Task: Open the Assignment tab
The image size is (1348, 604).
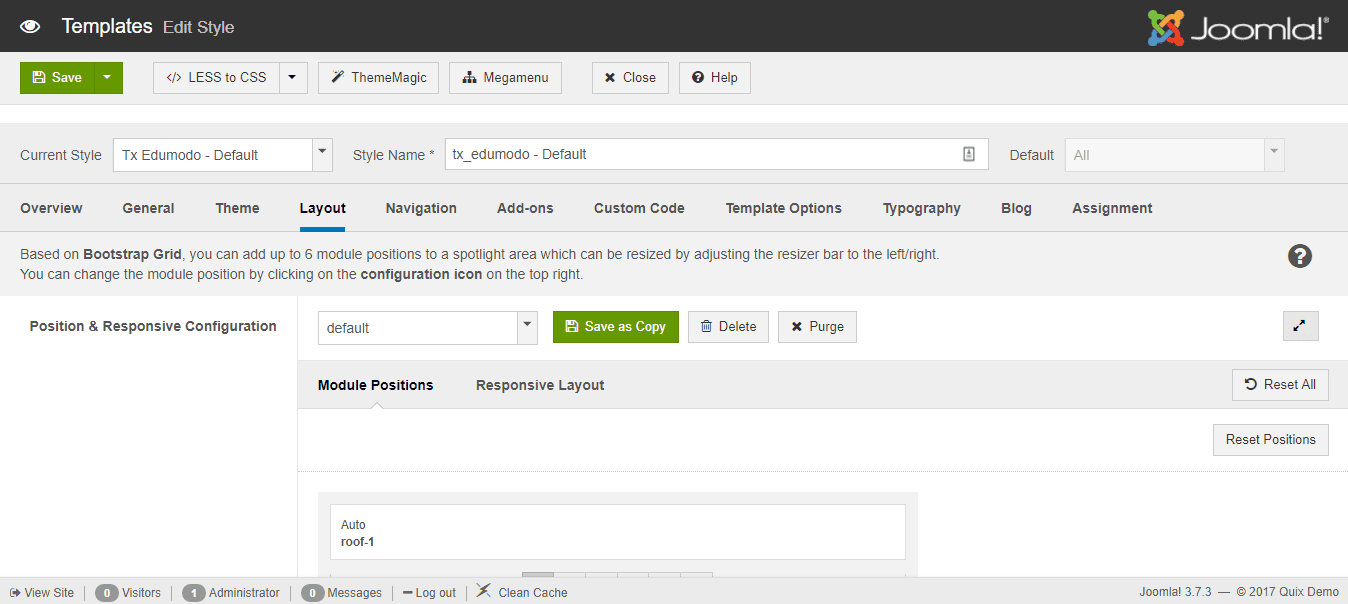Action: coord(1111,208)
